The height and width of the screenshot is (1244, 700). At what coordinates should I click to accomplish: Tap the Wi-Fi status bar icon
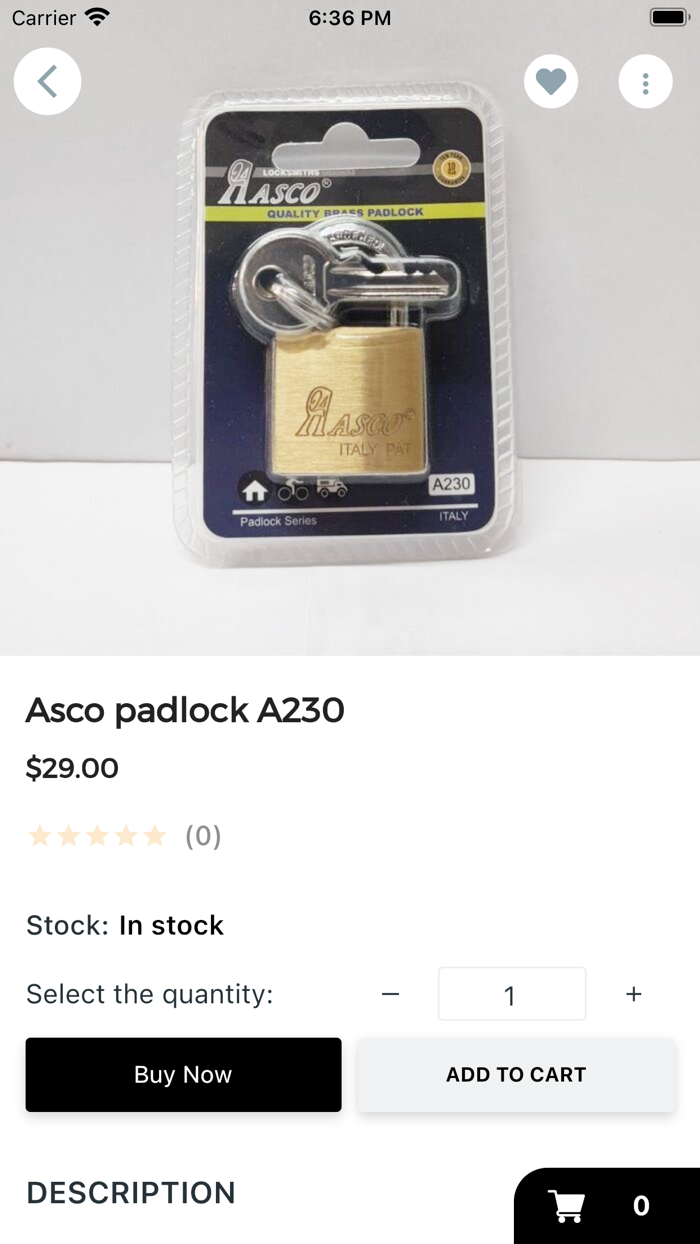(97, 17)
